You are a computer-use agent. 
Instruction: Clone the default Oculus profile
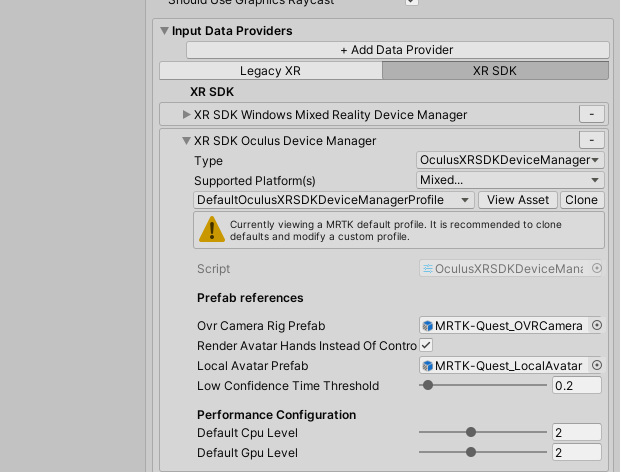point(582,200)
